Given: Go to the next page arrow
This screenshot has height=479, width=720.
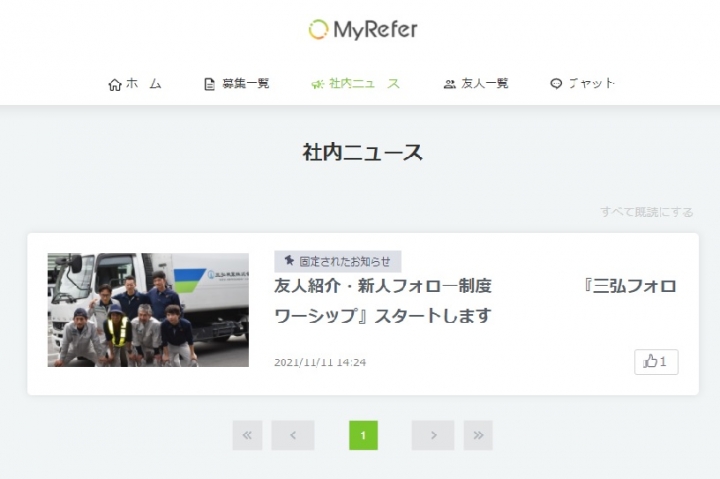Looking at the screenshot, I should tap(433, 435).
